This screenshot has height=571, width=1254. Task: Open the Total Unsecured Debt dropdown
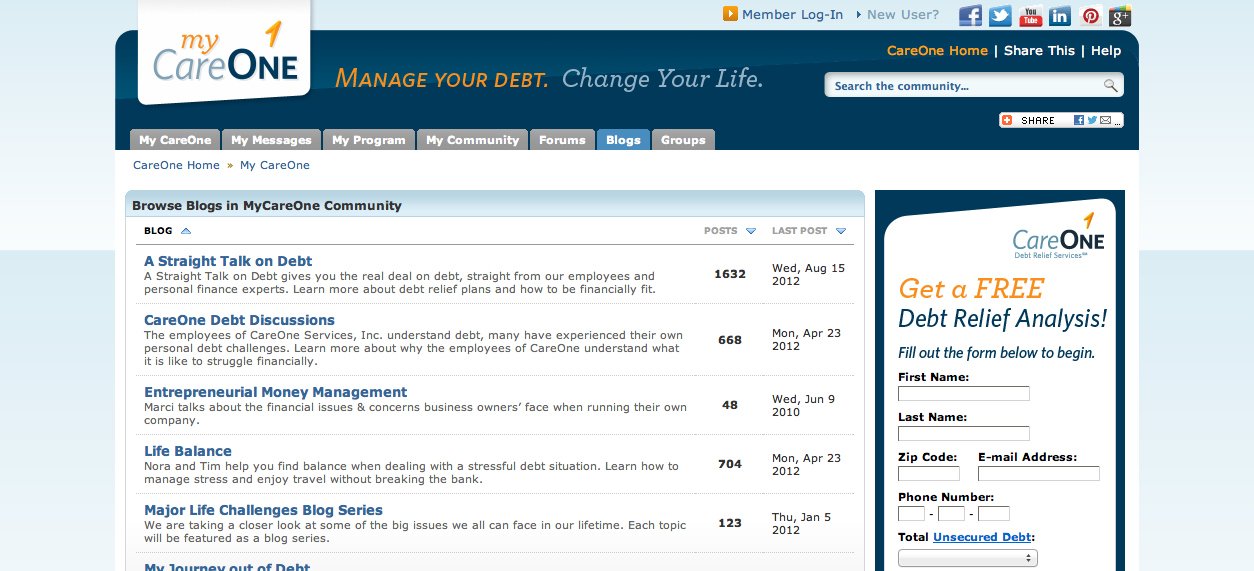coord(968,558)
